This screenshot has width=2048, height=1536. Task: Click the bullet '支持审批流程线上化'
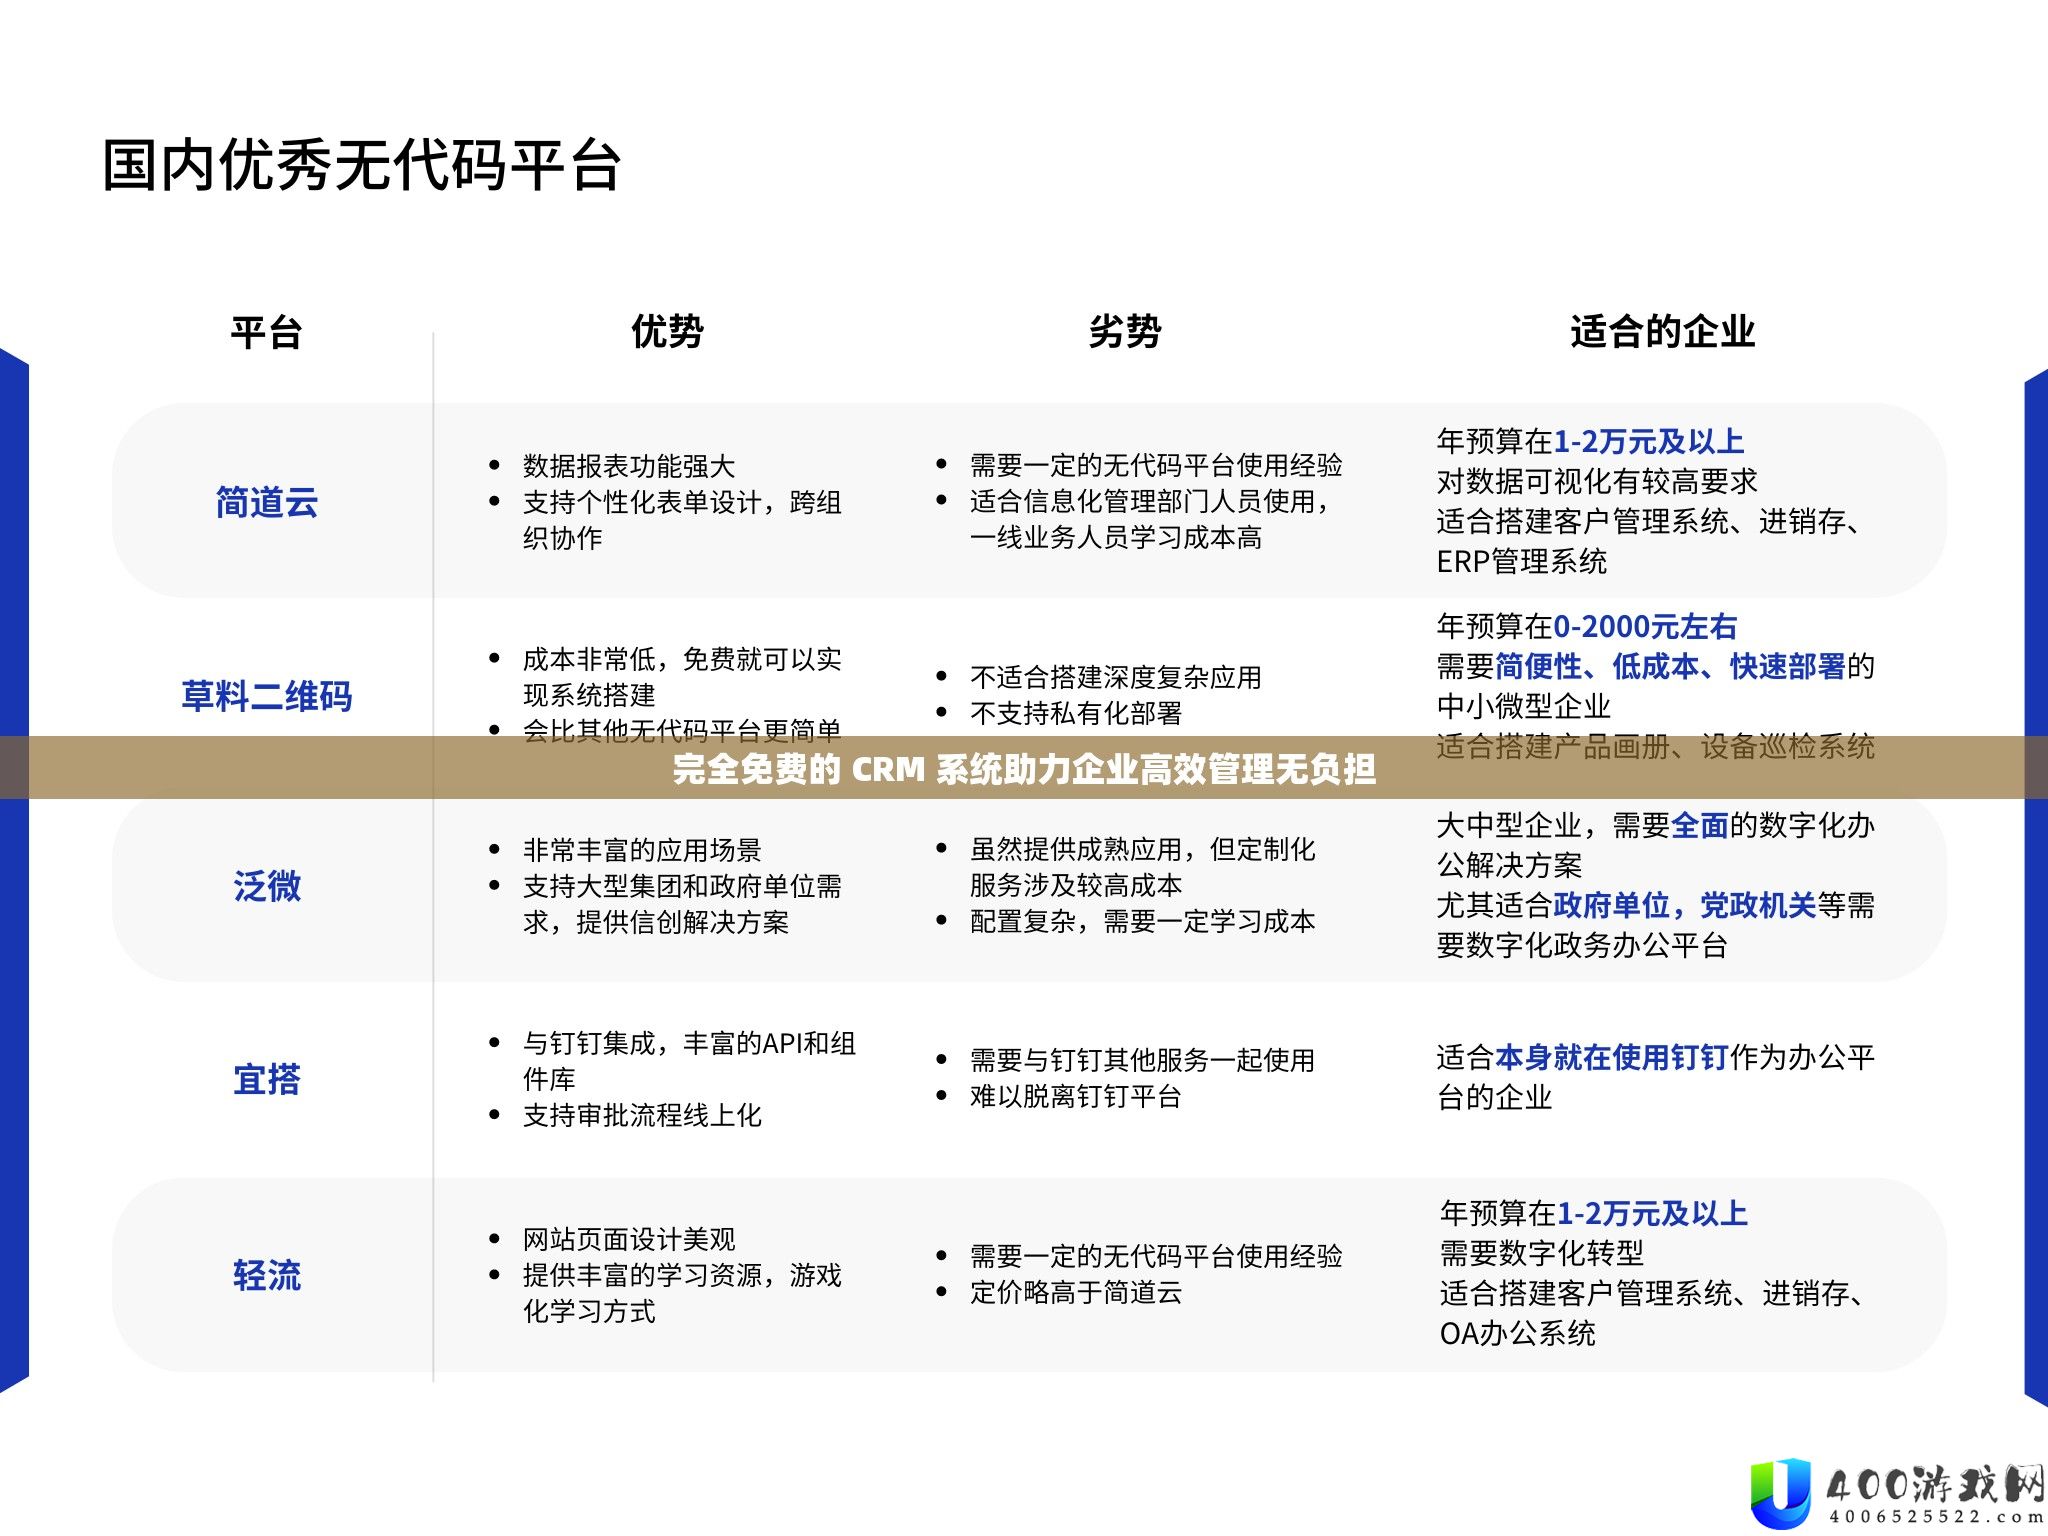642,1115
